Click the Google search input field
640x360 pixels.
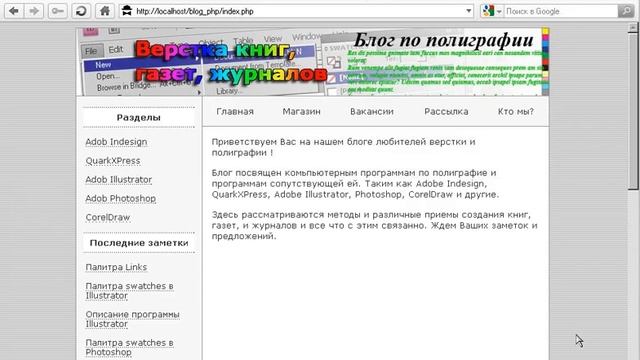561,11
